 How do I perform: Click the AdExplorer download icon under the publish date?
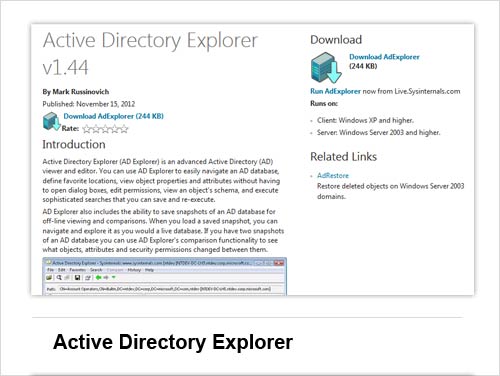coord(51,121)
